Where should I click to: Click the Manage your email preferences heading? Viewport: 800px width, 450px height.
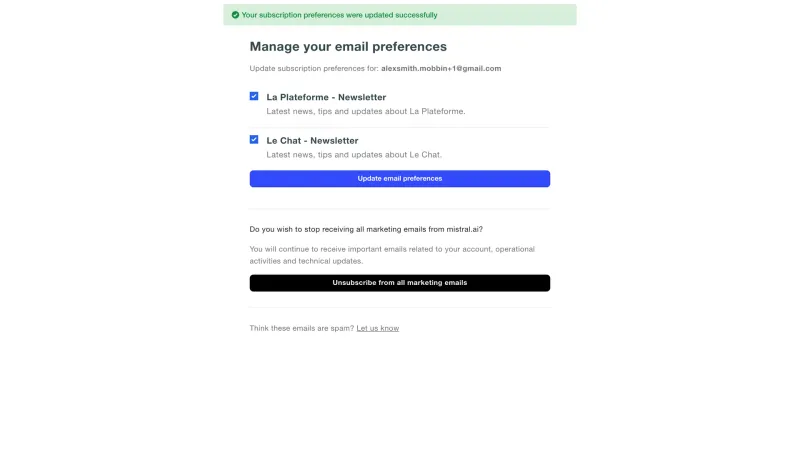click(x=348, y=46)
